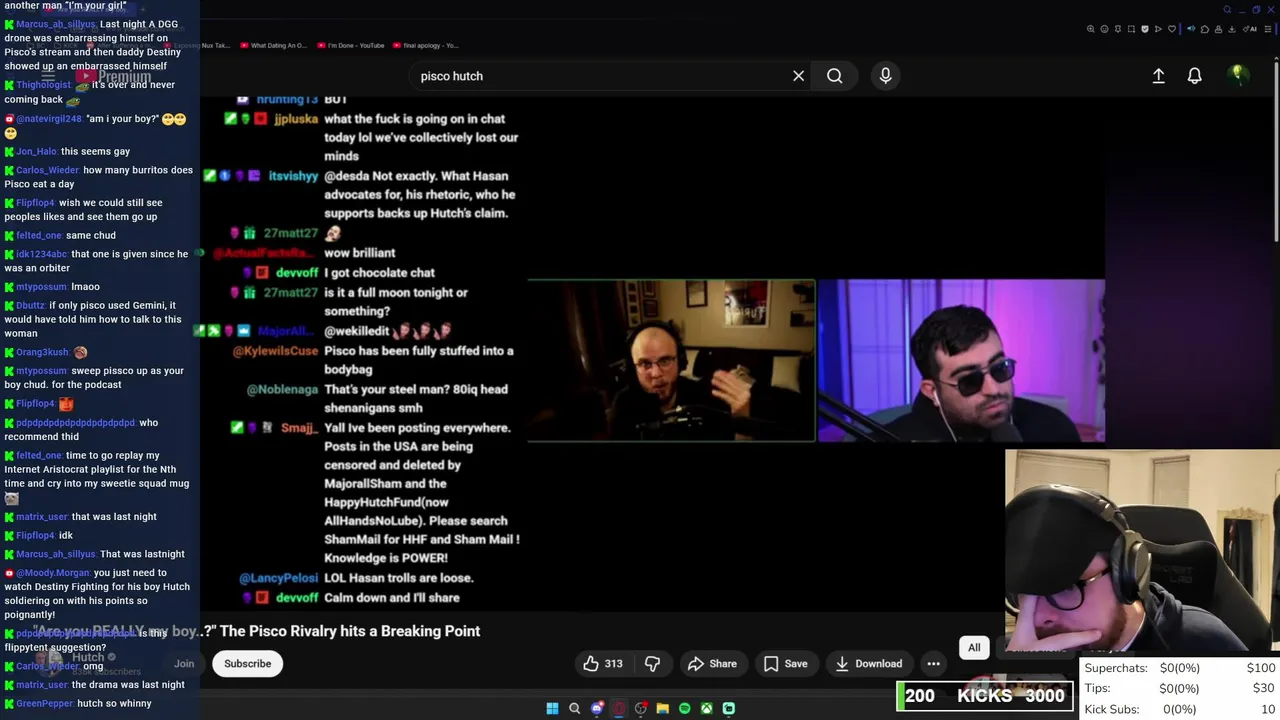Open Xbox app from the taskbar
This screenshot has width=1280, height=720.
coord(706,708)
